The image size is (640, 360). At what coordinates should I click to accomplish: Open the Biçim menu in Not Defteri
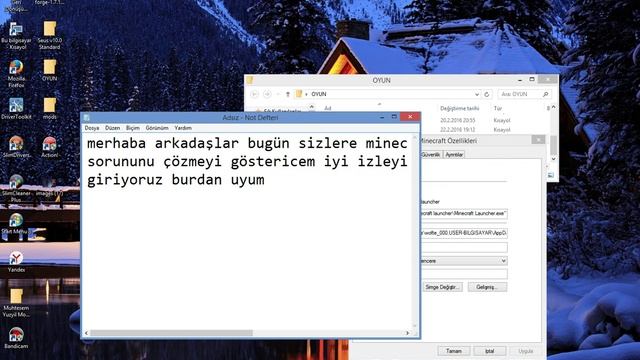pyautogui.click(x=133, y=128)
